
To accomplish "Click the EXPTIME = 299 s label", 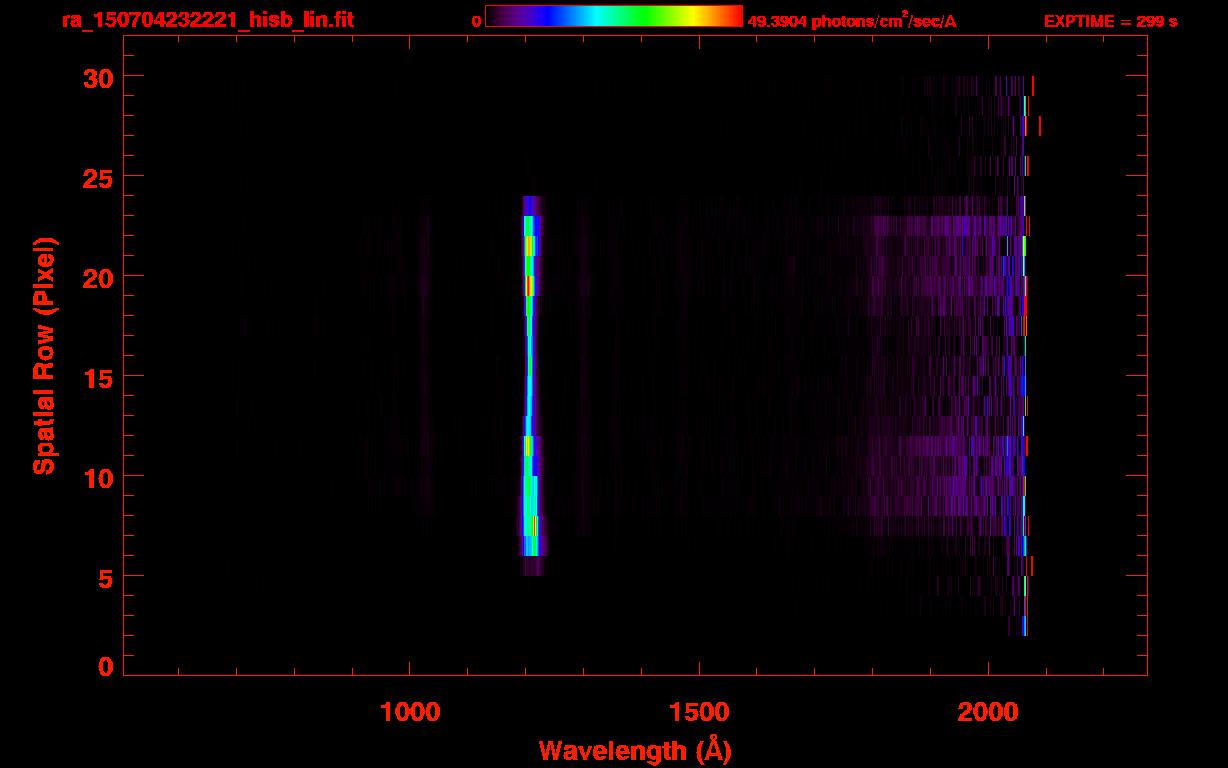I will click(1110, 21).
